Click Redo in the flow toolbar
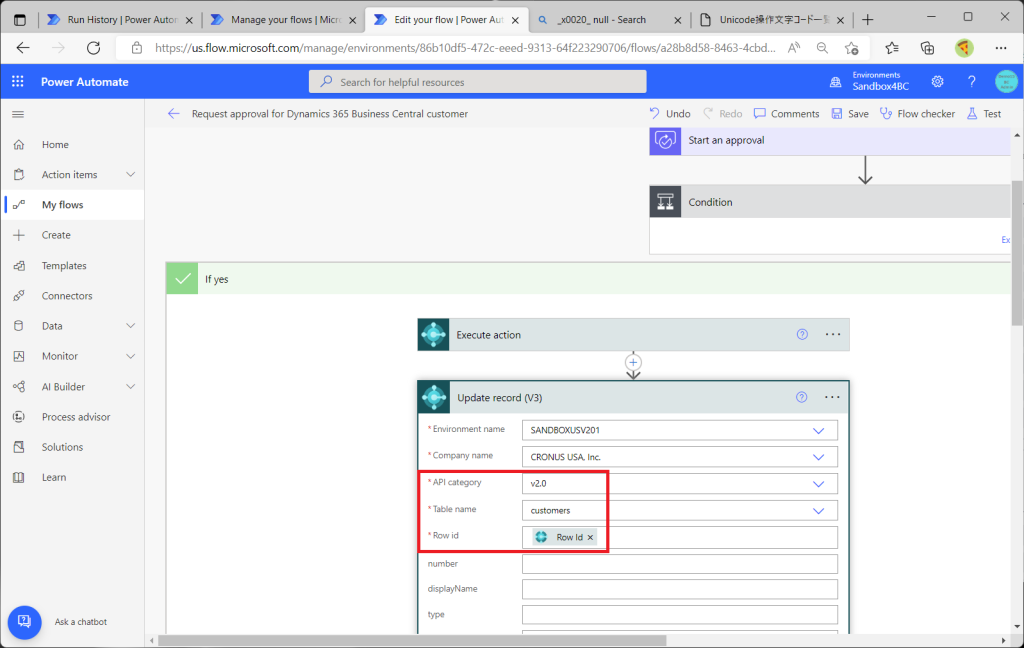This screenshot has height=648, width=1024. click(723, 114)
